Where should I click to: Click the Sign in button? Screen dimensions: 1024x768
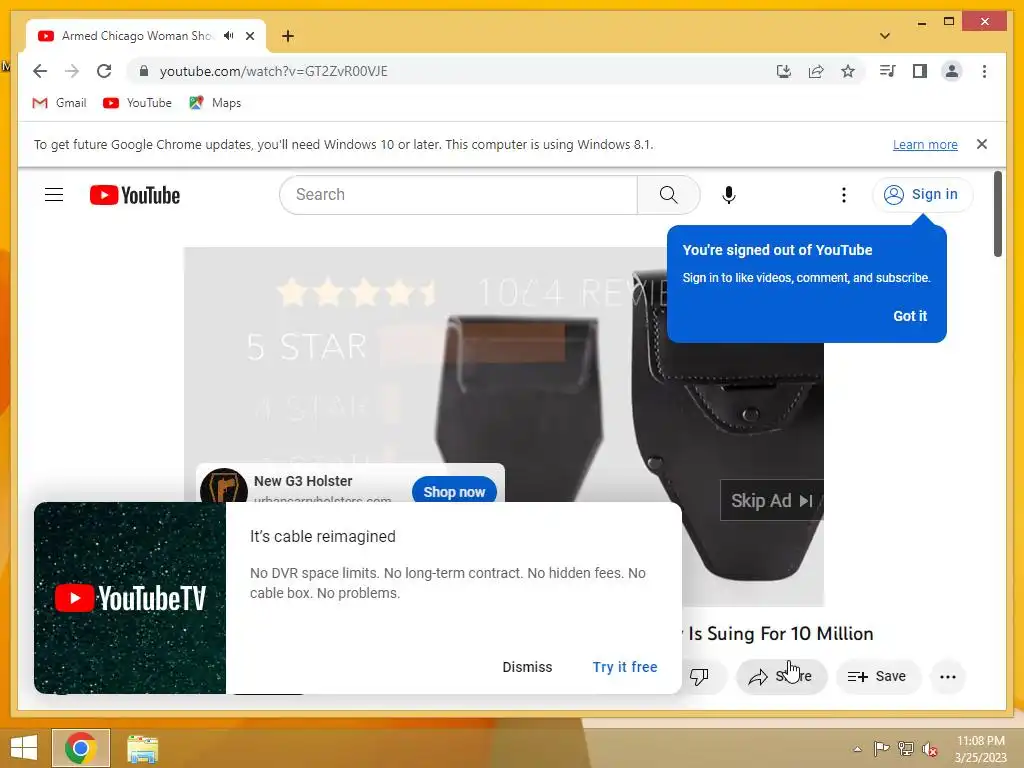point(921,195)
